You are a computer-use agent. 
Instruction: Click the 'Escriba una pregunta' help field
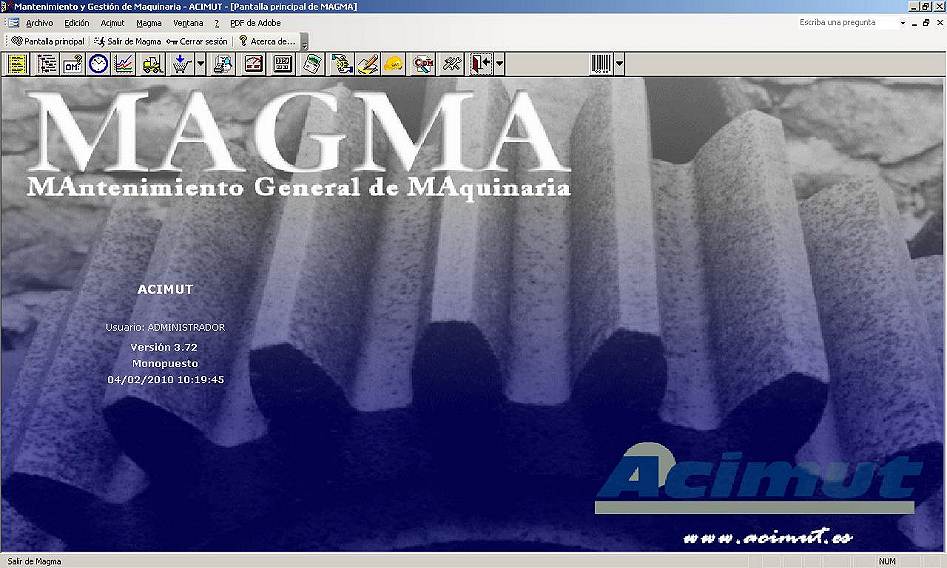[x=847, y=22]
